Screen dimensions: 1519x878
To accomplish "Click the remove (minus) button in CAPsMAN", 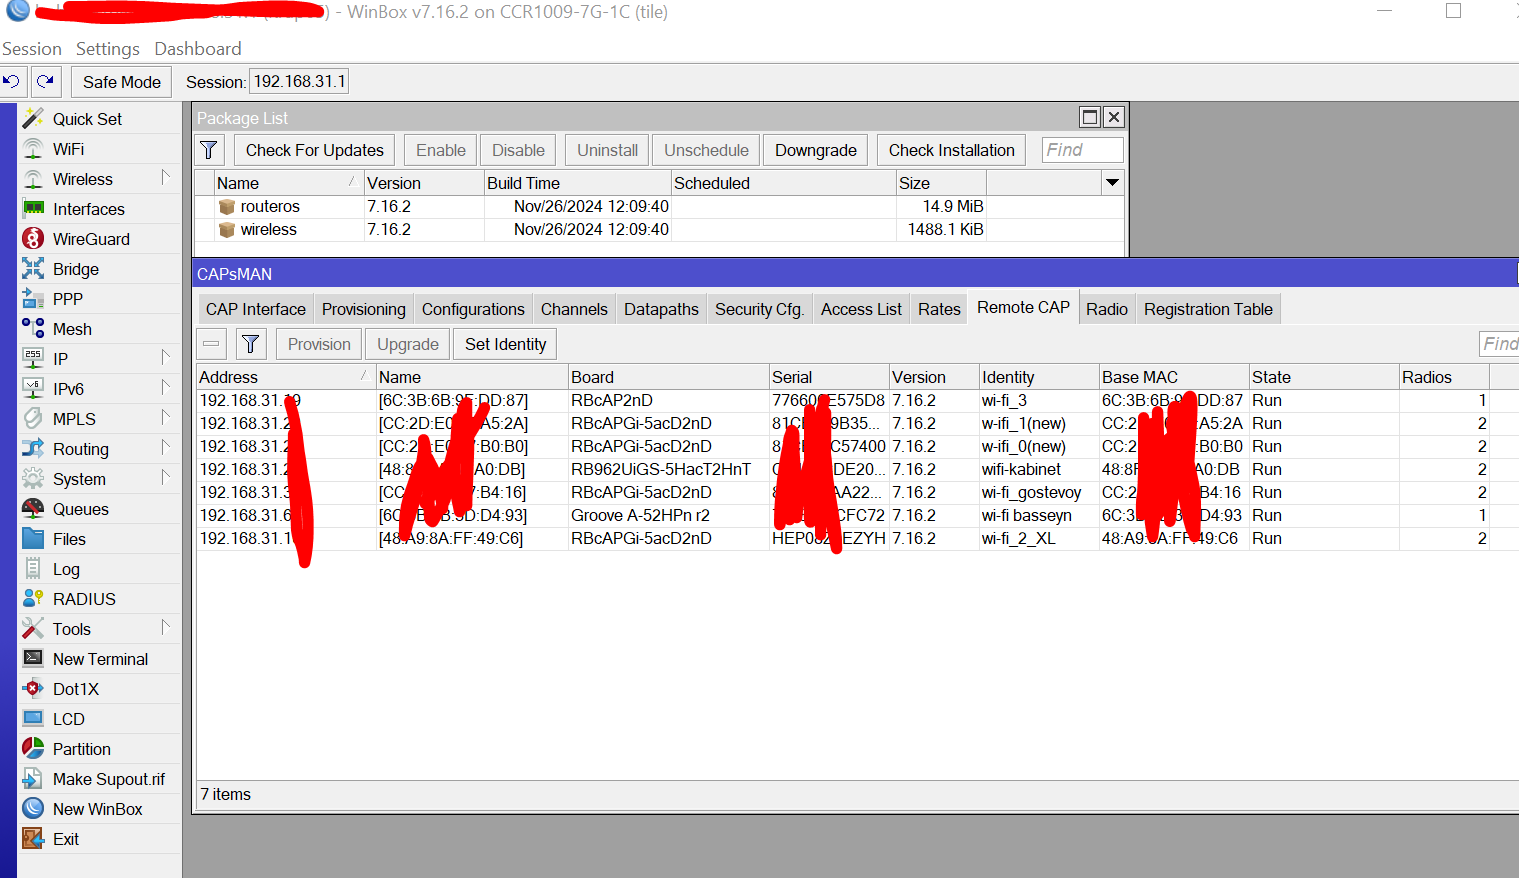I will (x=211, y=344).
